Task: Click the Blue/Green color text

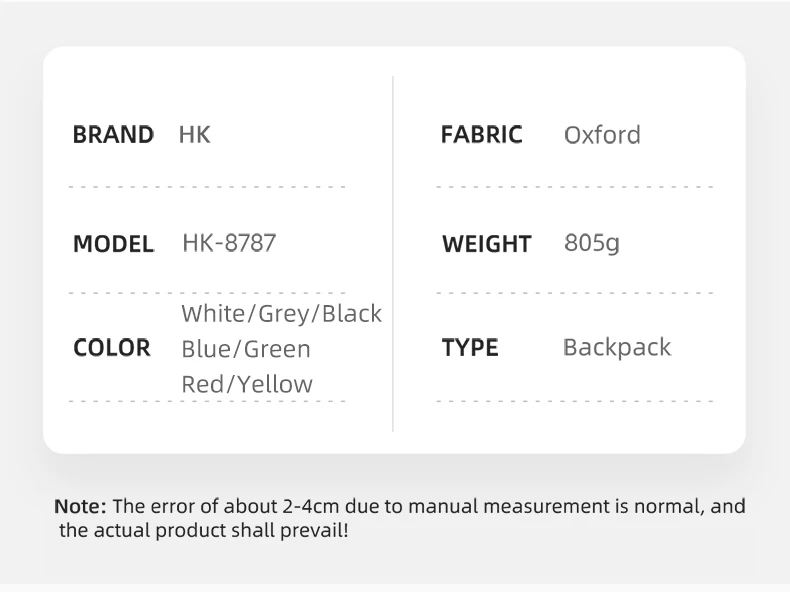Action: pyautogui.click(x=246, y=349)
